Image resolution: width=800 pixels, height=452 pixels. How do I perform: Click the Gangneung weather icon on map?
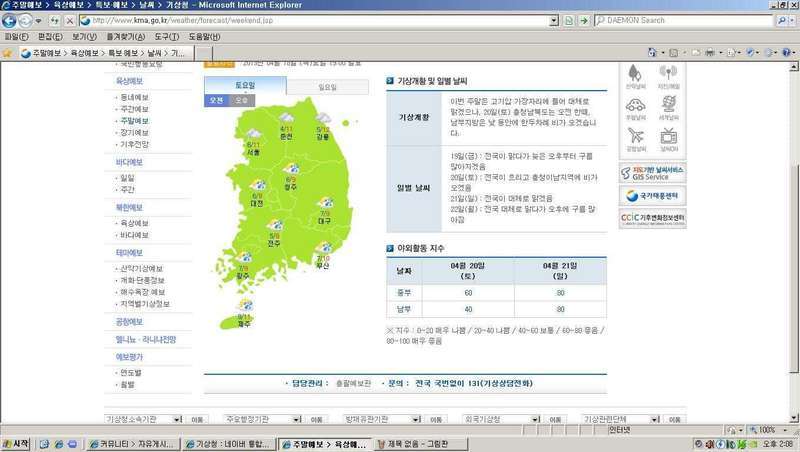click(323, 119)
